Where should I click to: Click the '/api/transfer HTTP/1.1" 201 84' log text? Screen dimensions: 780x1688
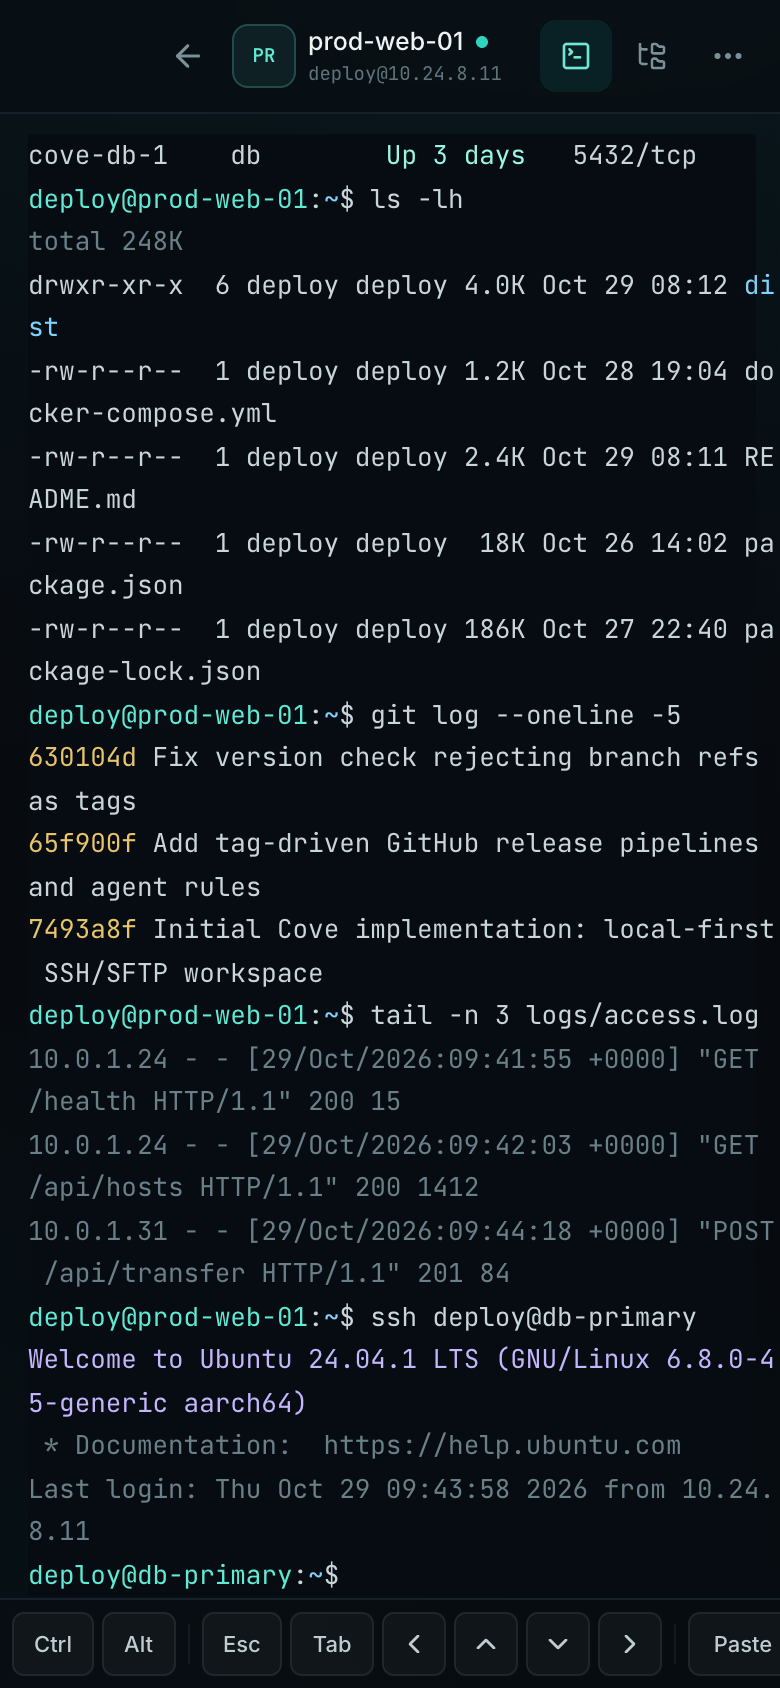tap(277, 1273)
